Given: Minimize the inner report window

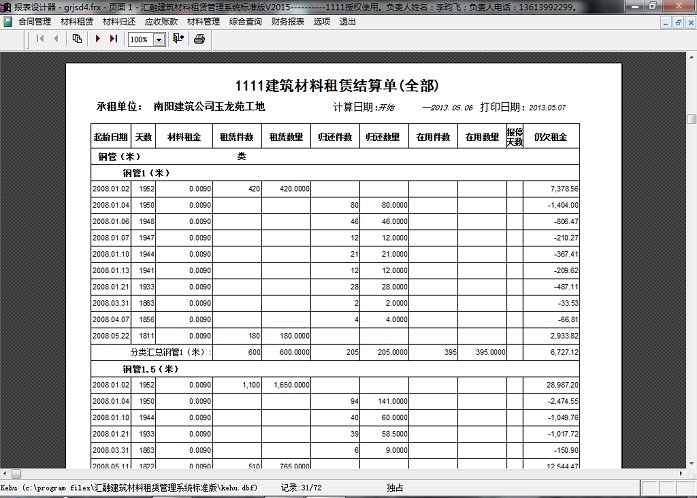Looking at the screenshot, I should (x=665, y=23).
